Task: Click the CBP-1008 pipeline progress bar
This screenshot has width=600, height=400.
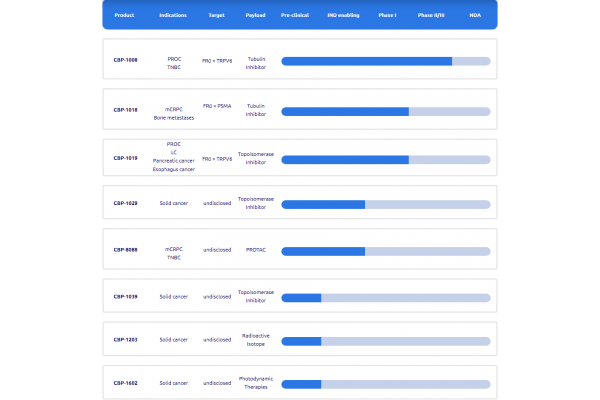Action: tap(386, 61)
